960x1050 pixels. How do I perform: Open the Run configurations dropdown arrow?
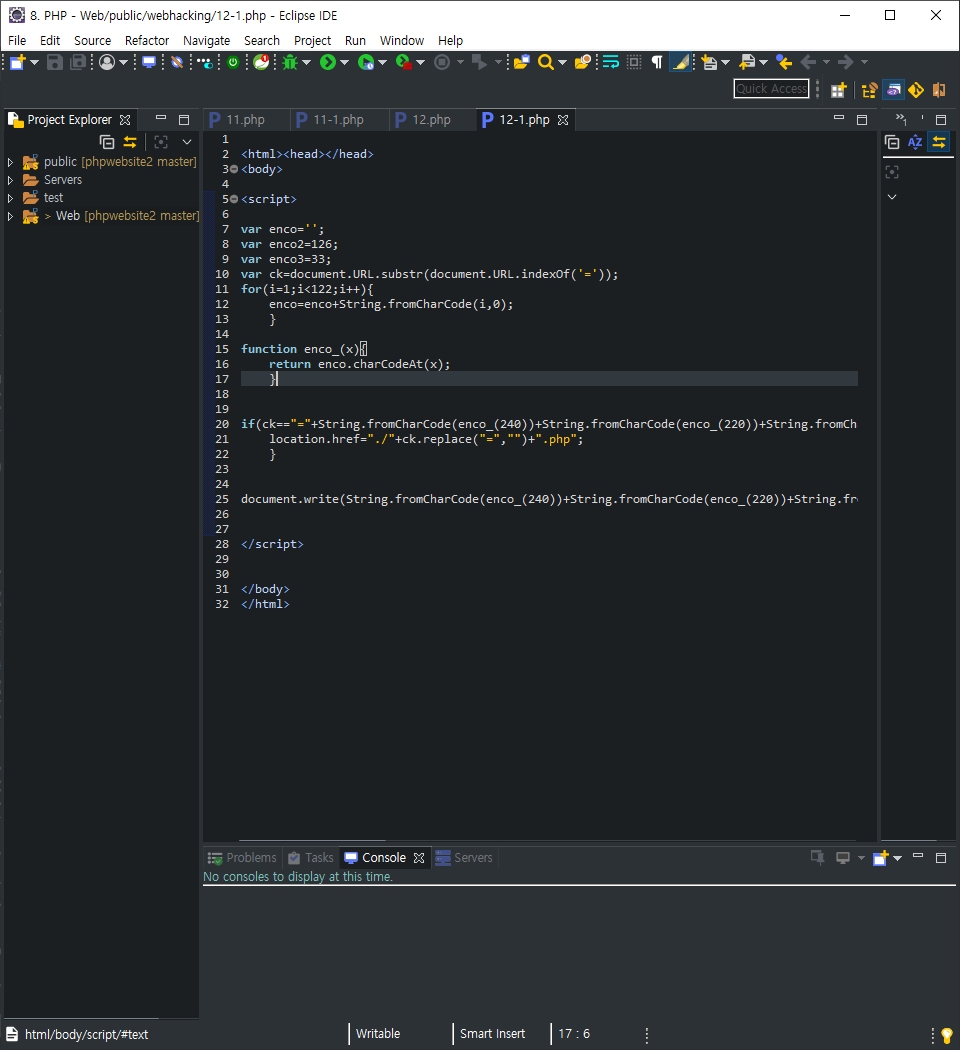(345, 62)
